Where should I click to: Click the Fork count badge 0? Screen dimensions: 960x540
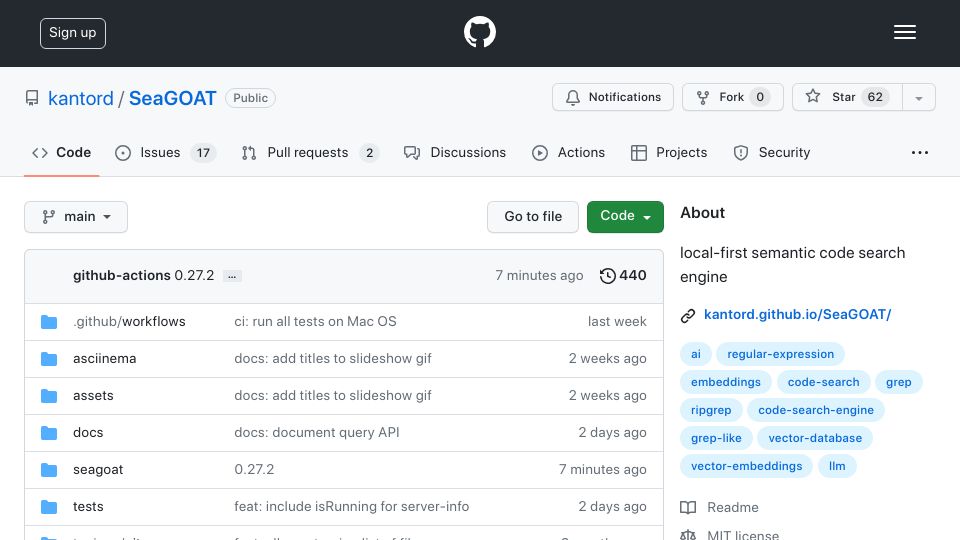tap(760, 97)
